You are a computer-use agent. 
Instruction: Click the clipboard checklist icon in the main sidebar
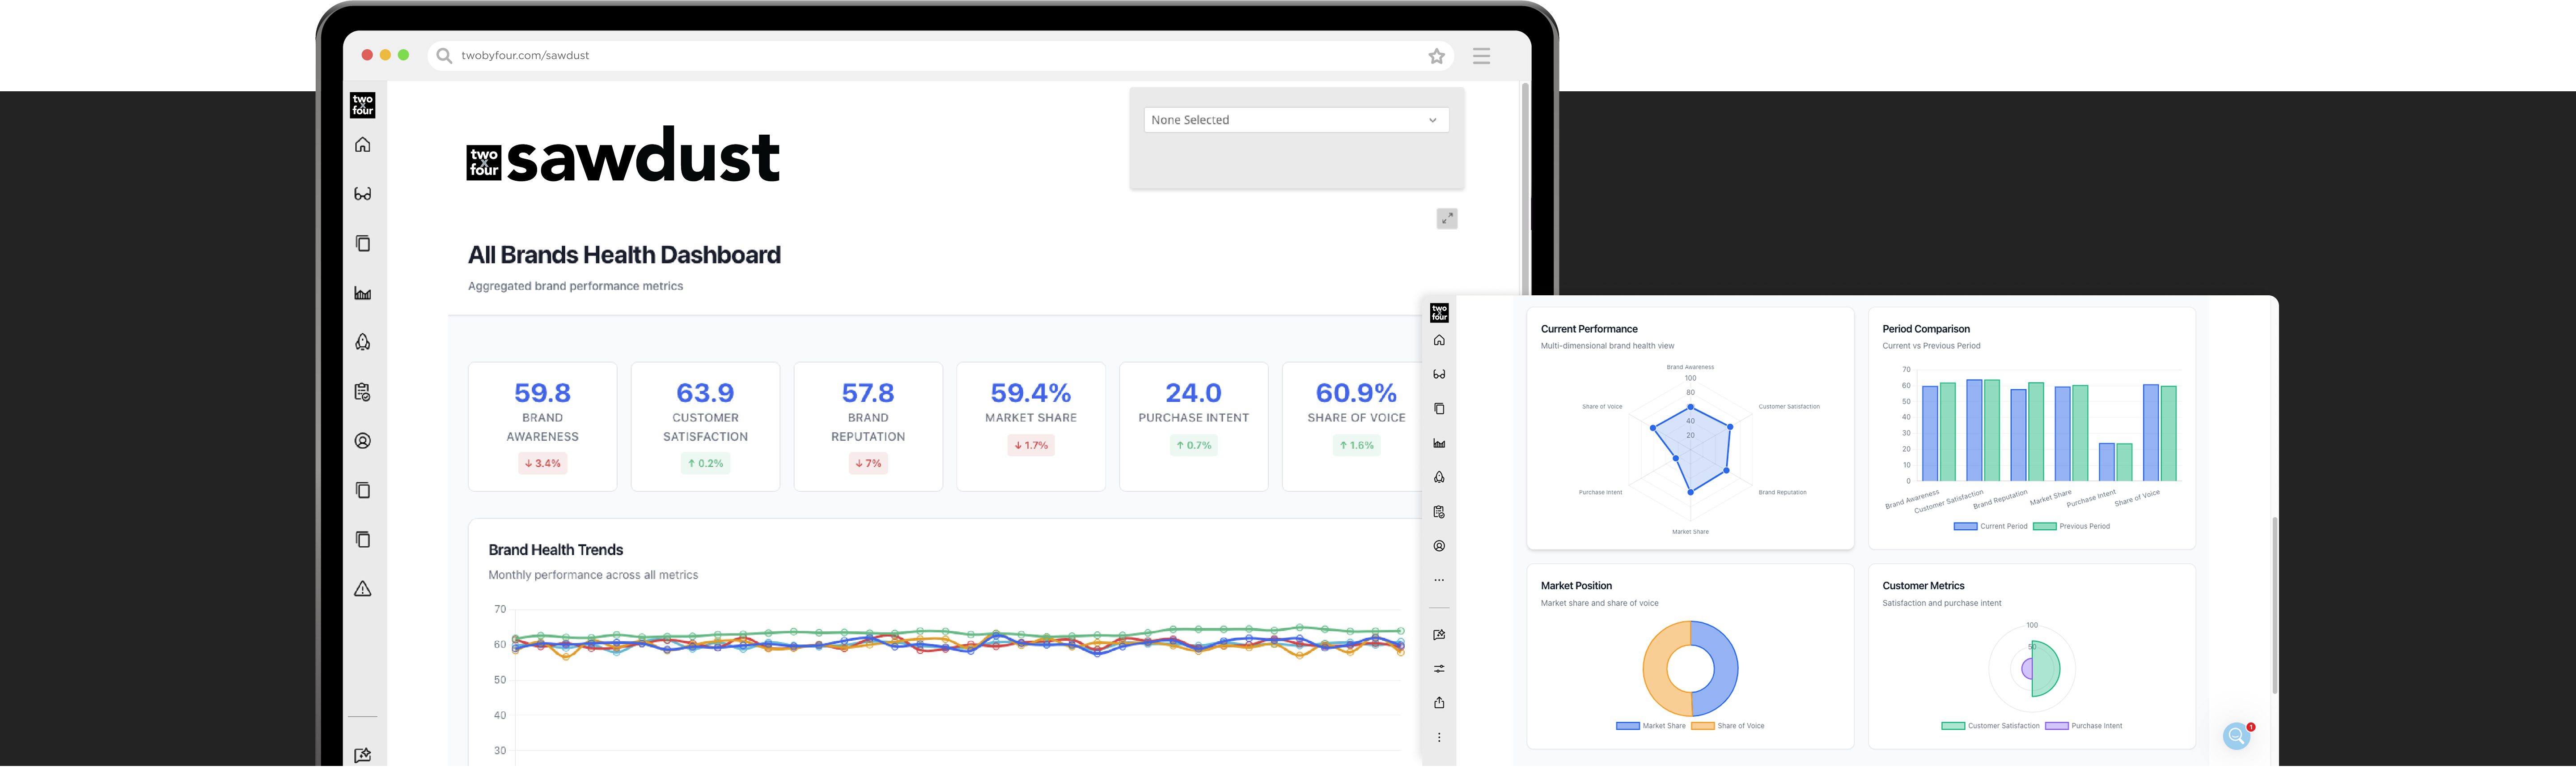tap(363, 392)
